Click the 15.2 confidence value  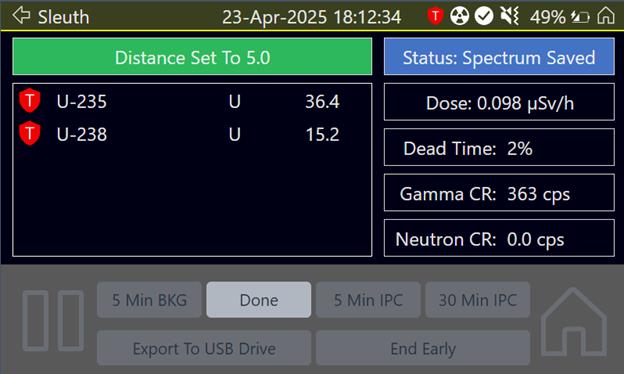(322, 134)
